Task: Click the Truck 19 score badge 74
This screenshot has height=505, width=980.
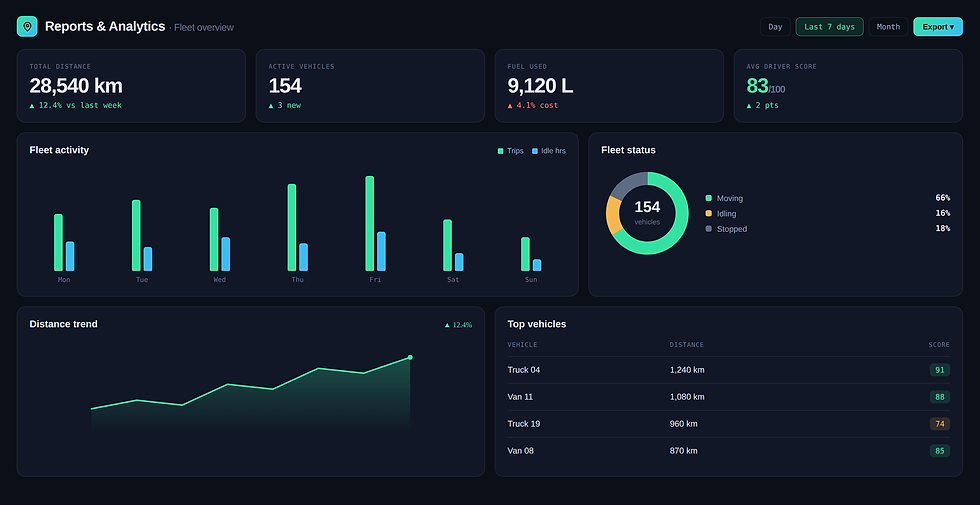Action: (x=939, y=424)
